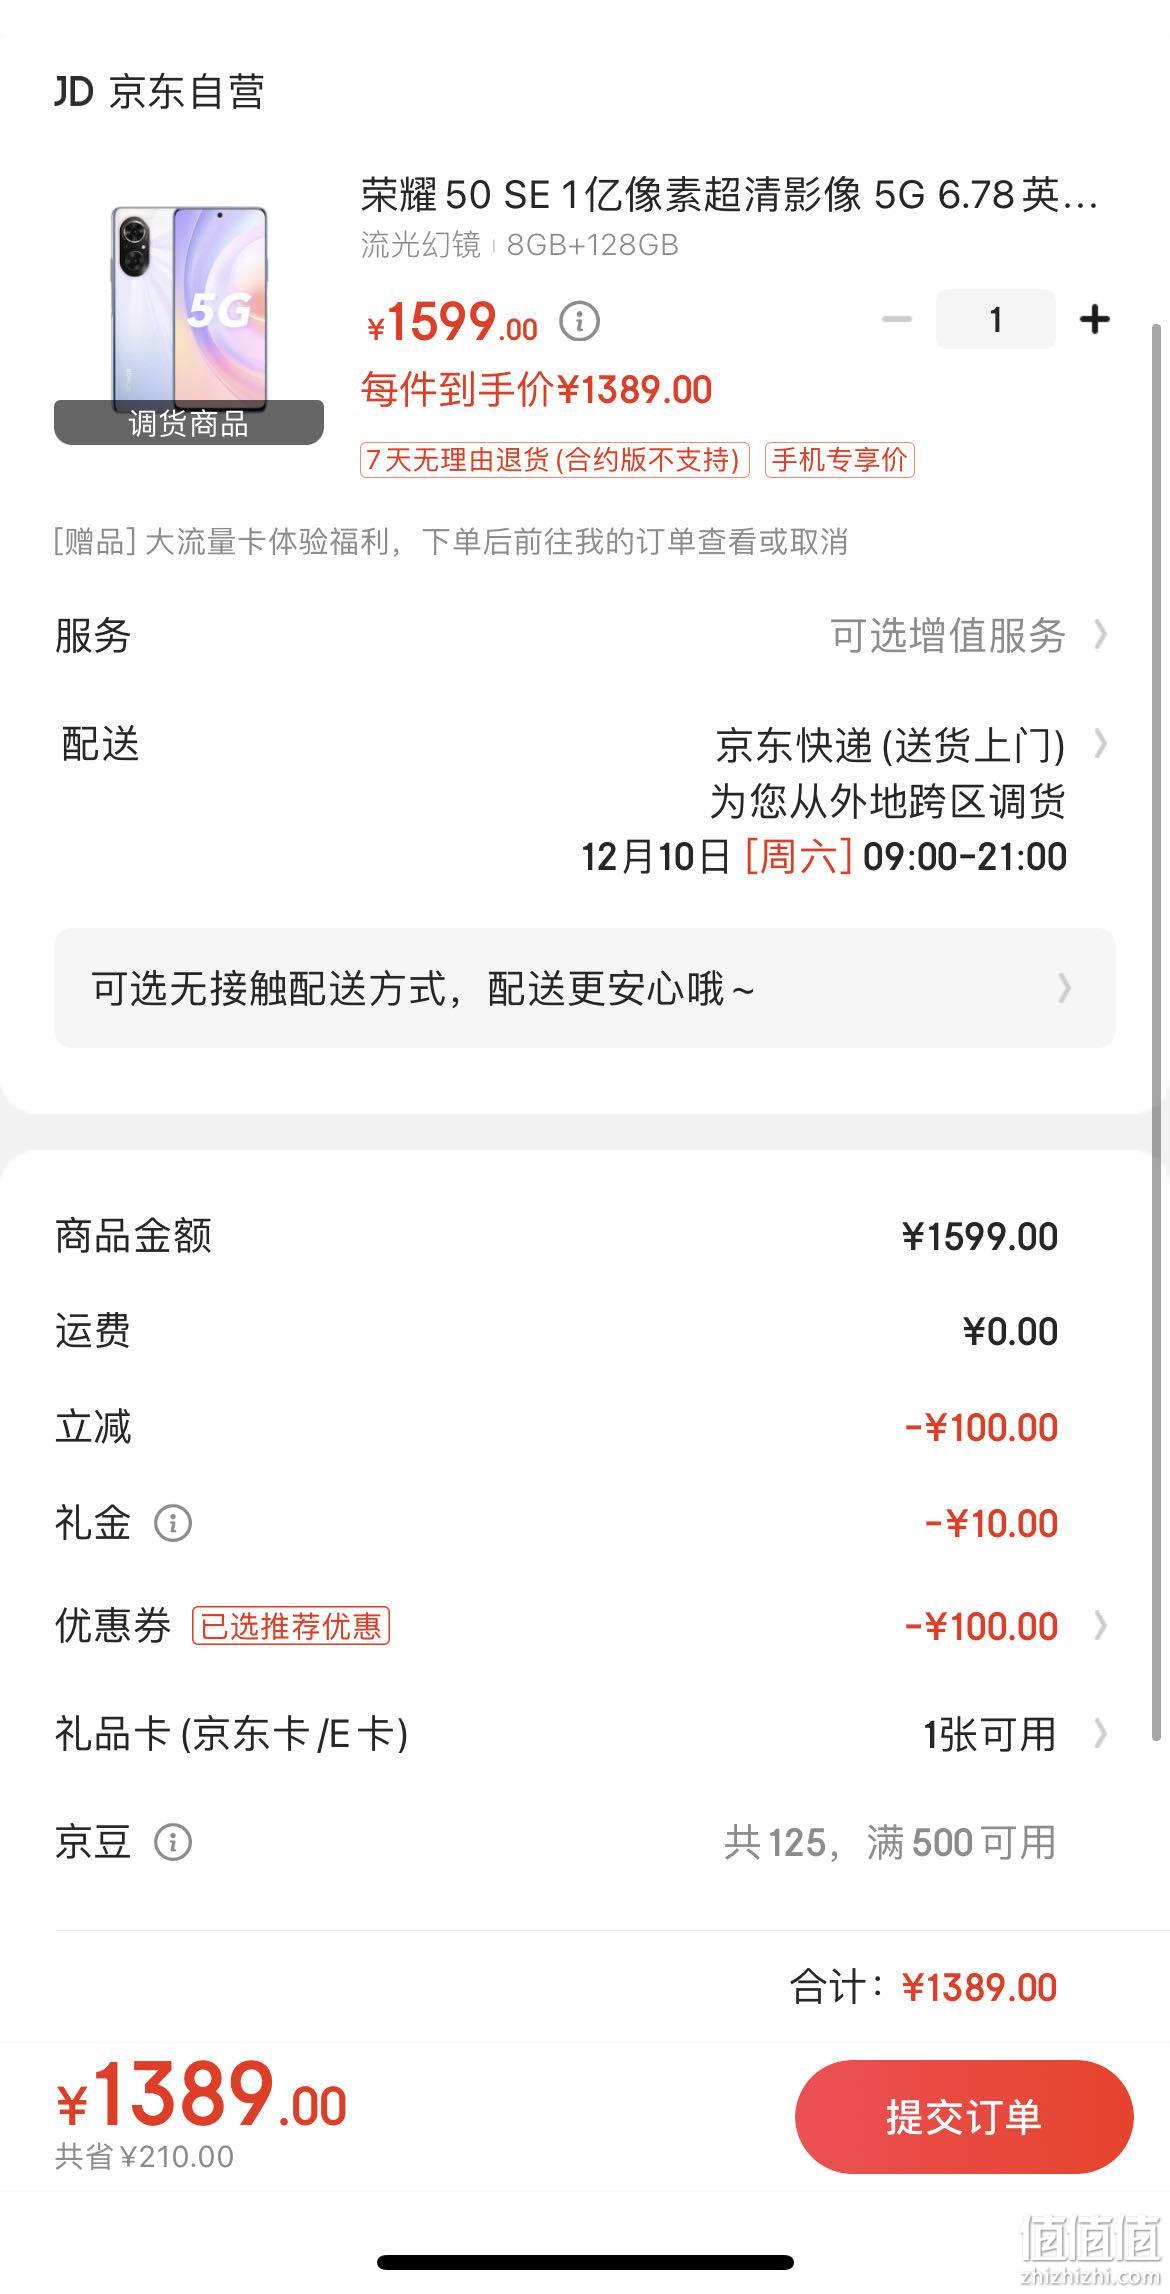The image size is (1170, 2294).
Task: Expand 京东快递 delivery options chevron
Action: tap(1100, 744)
